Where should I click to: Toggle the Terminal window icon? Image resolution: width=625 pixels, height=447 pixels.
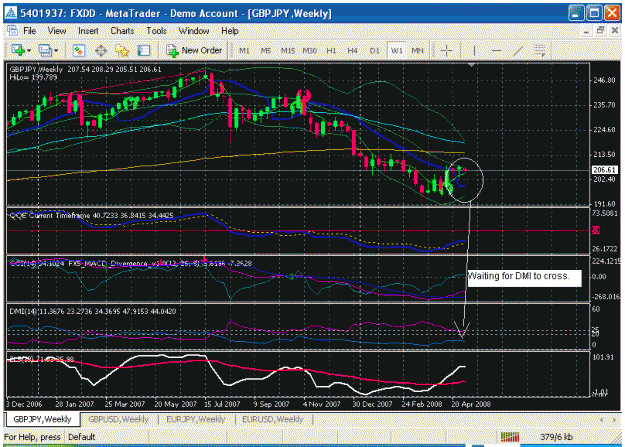(143, 50)
